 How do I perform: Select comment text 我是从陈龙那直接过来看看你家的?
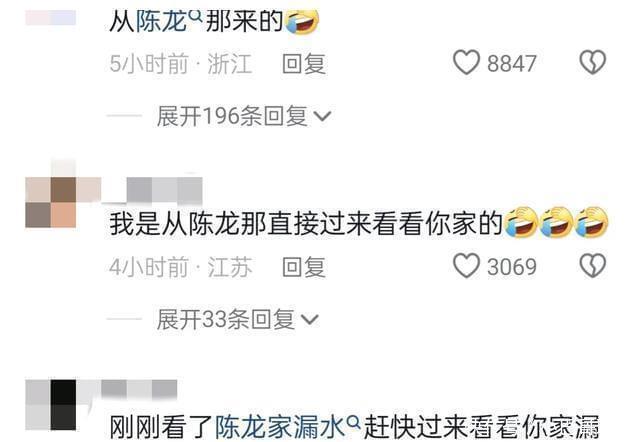306,224
